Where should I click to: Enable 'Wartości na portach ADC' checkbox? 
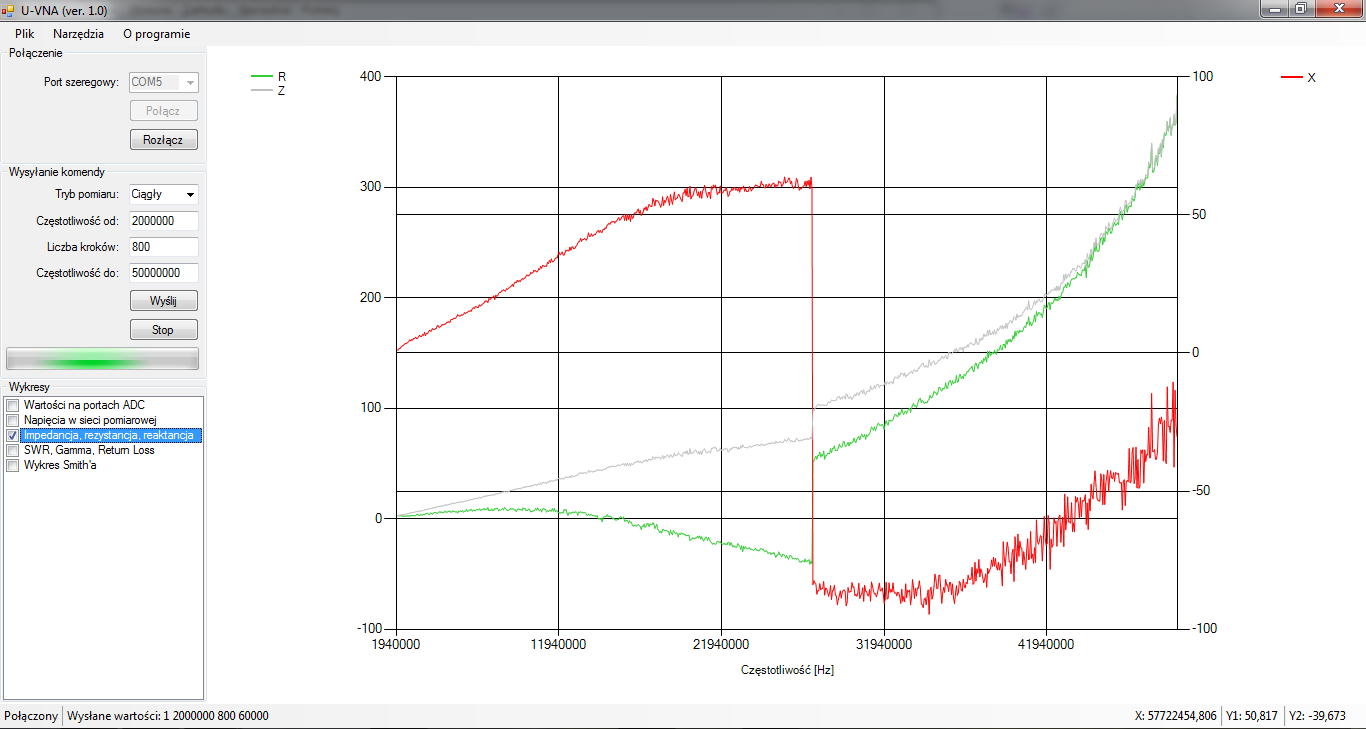pos(12,405)
